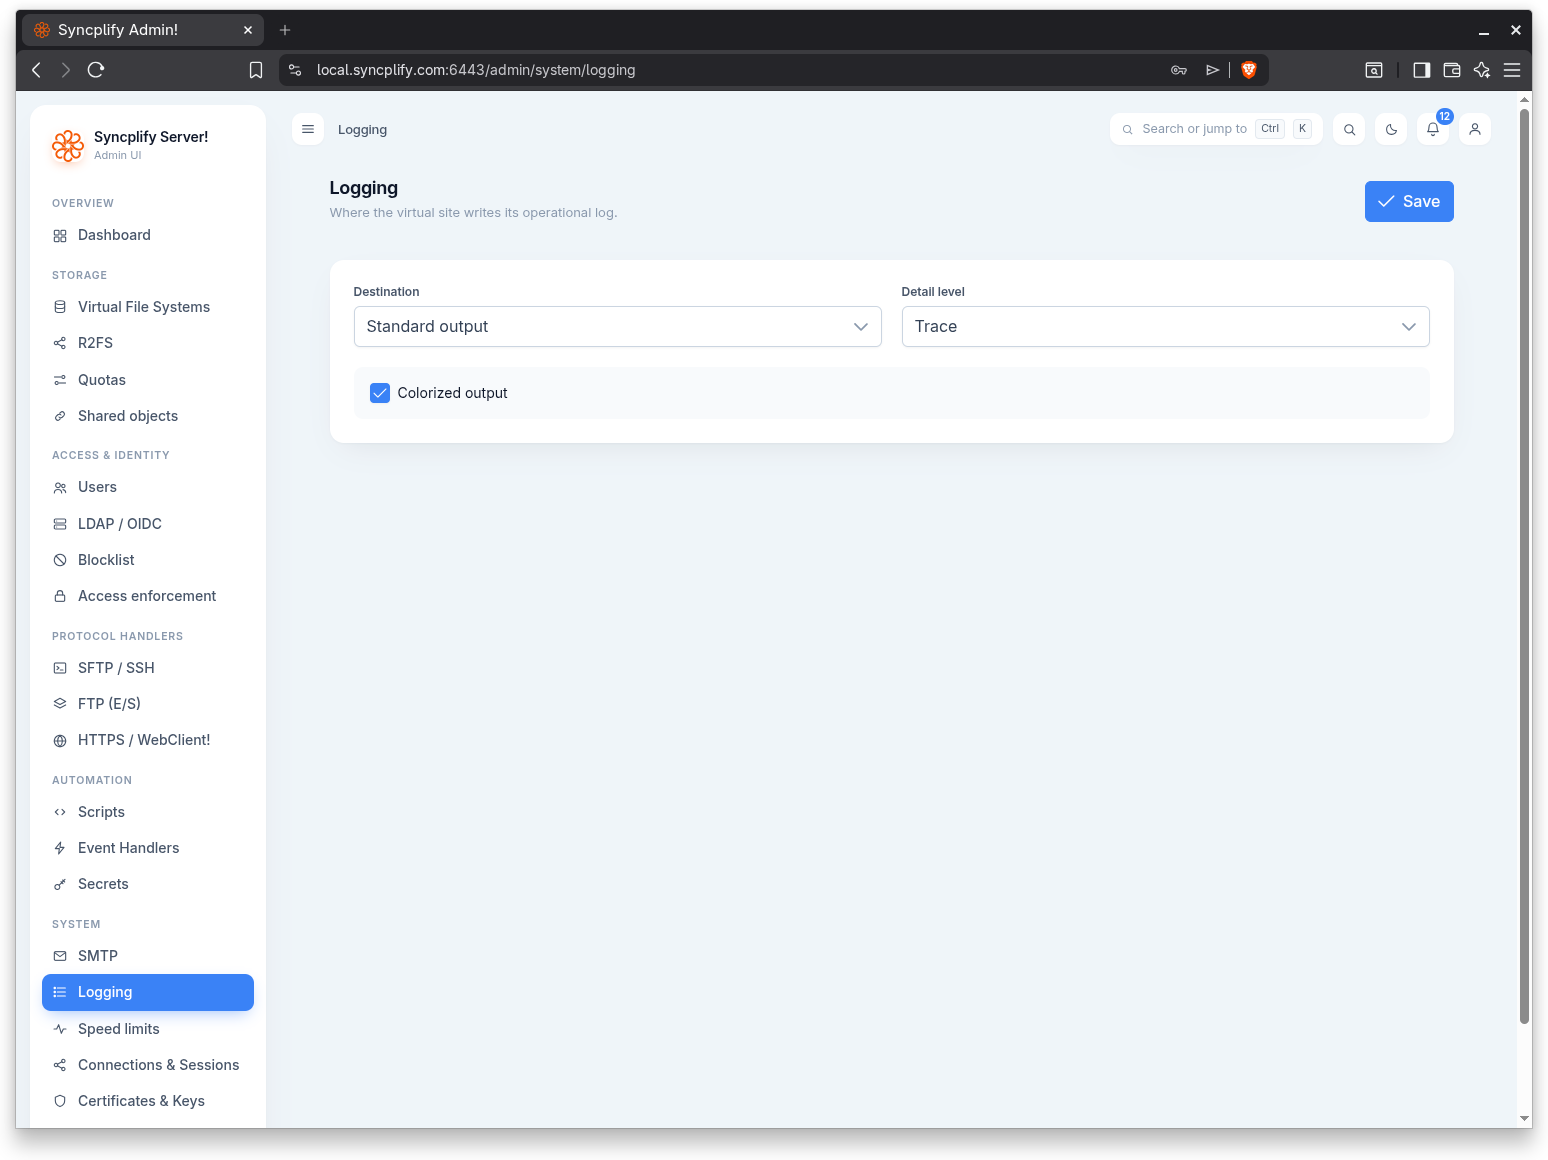Click the Access enforcement lock icon
This screenshot has width=1548, height=1160.
pyautogui.click(x=60, y=596)
